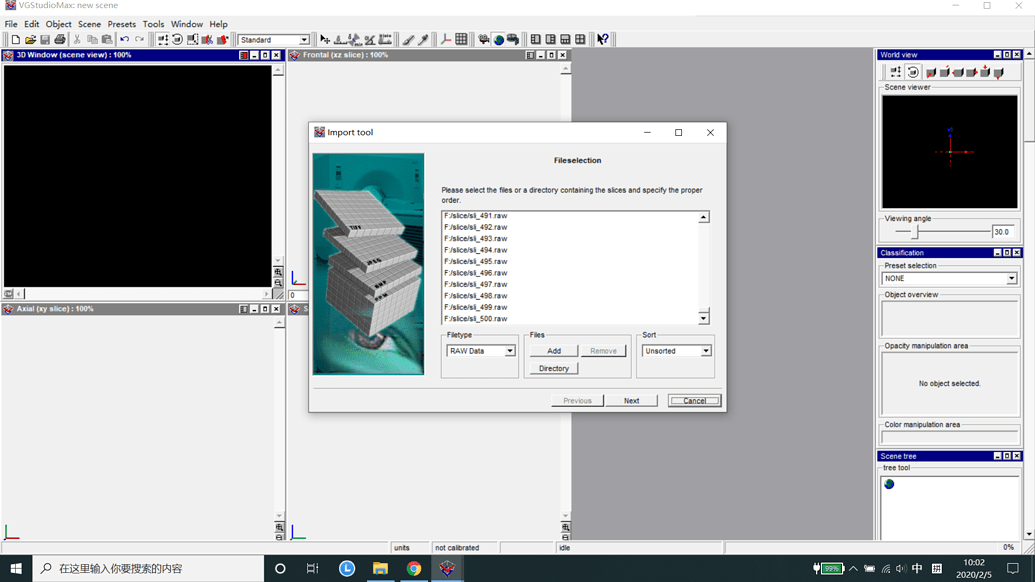
Task: Click the rotate icon in World view toolbar
Action: pos(913,72)
